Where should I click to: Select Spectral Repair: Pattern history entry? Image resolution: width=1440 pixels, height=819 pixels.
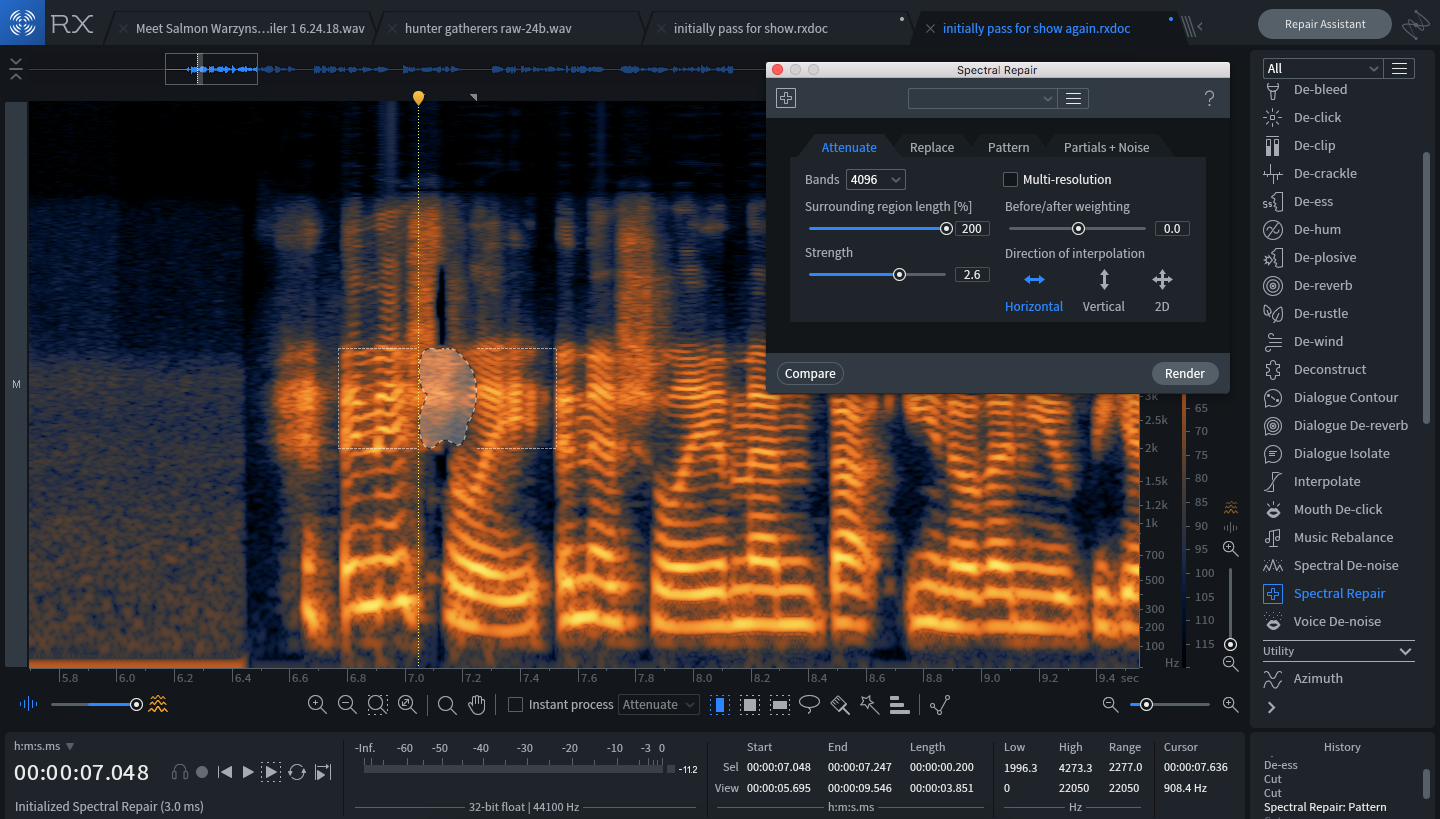pos(1325,807)
